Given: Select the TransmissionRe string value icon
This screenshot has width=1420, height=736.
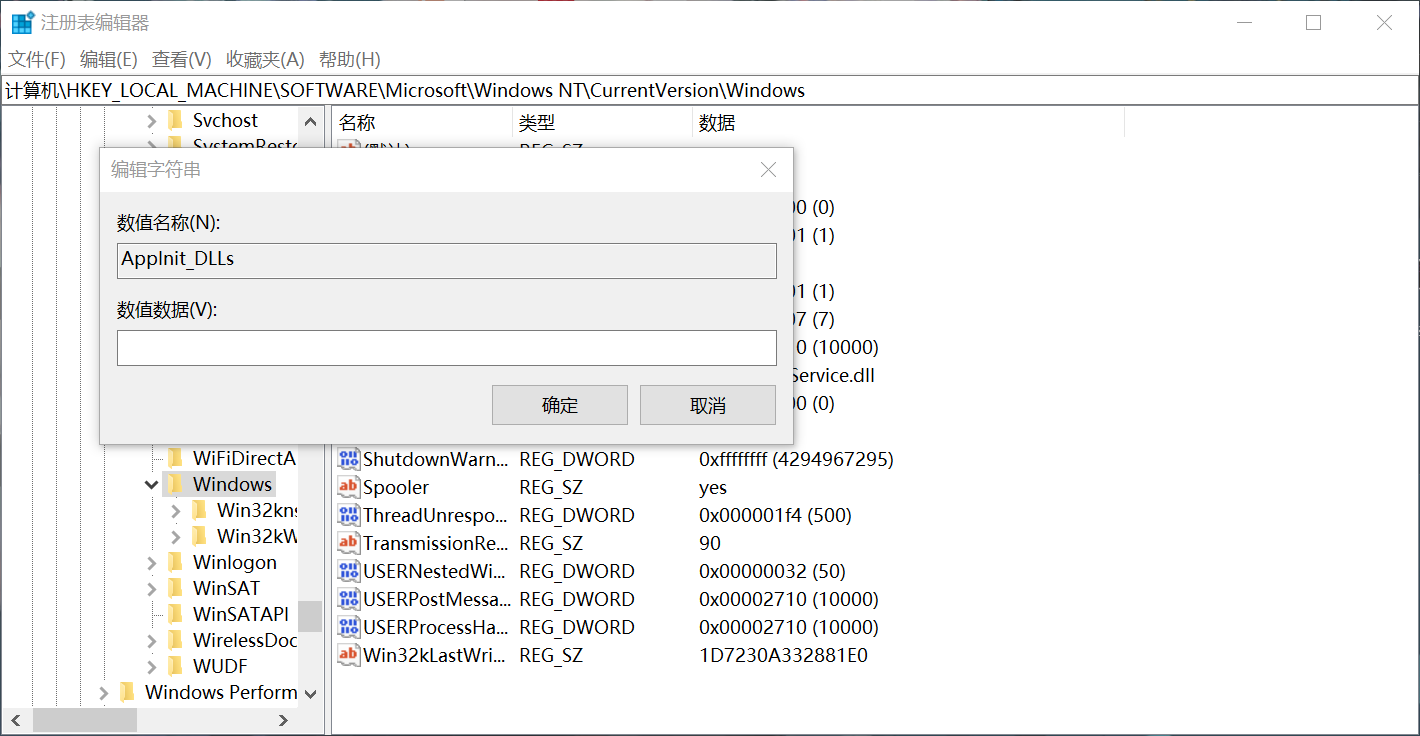Looking at the screenshot, I should pos(348,543).
